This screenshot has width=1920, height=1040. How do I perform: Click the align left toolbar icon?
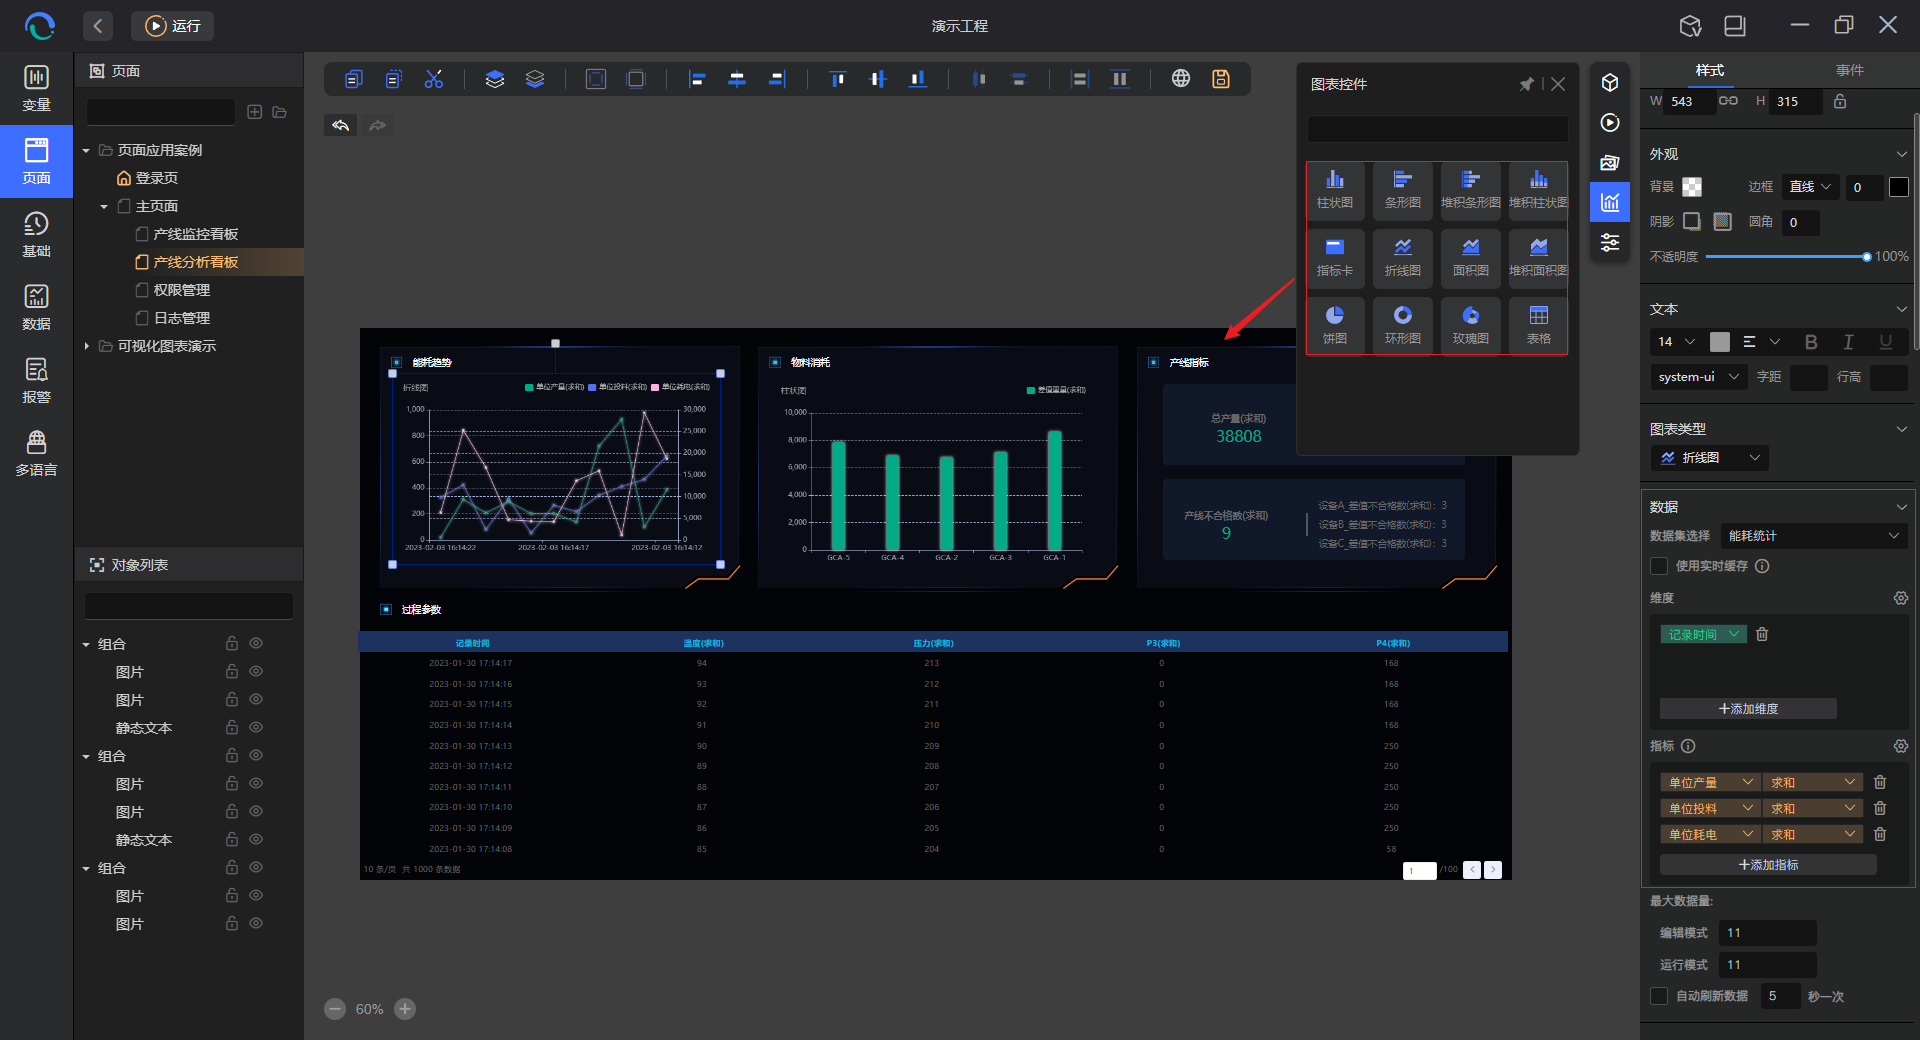click(697, 79)
